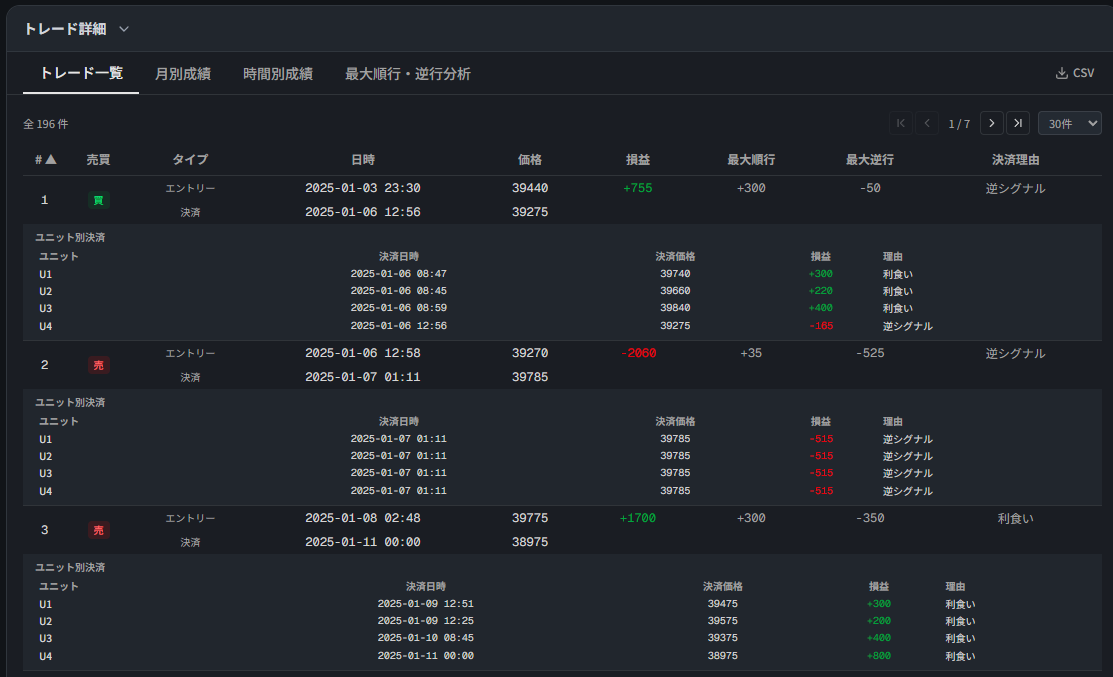Click entry date 2025-01-08 02:48
The height and width of the screenshot is (677, 1113).
pos(363,518)
